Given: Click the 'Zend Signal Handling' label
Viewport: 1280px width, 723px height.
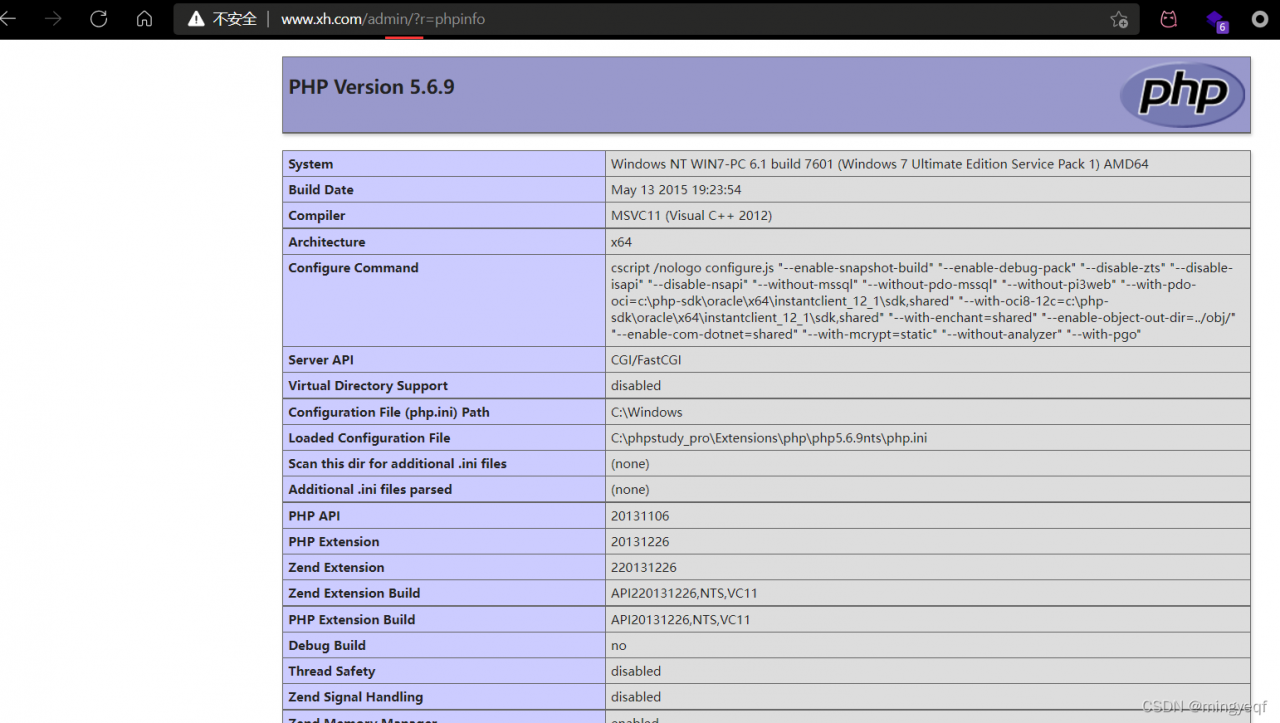Looking at the screenshot, I should [x=356, y=698].
